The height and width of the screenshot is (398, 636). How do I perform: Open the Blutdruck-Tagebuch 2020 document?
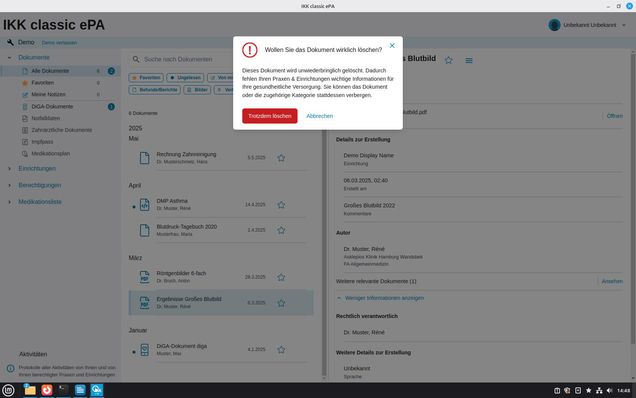[221, 230]
